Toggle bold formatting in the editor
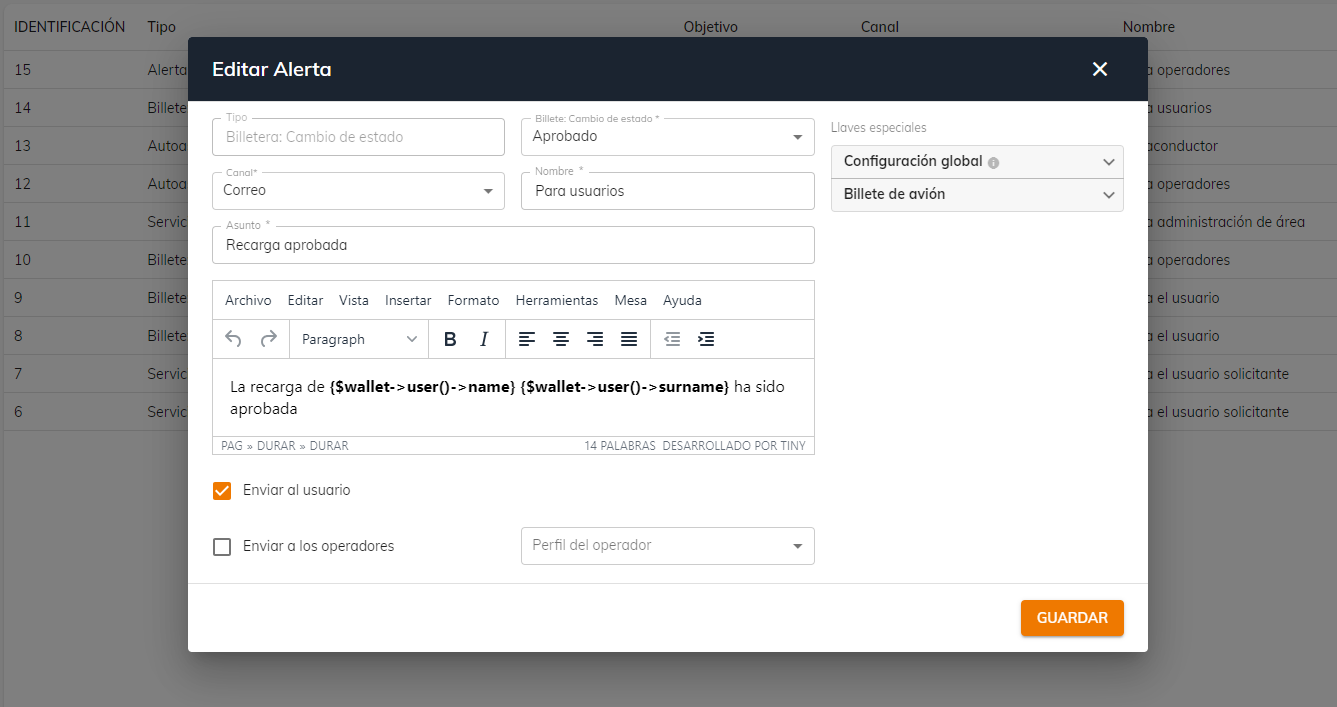Image resolution: width=1337 pixels, height=707 pixels. 450,339
